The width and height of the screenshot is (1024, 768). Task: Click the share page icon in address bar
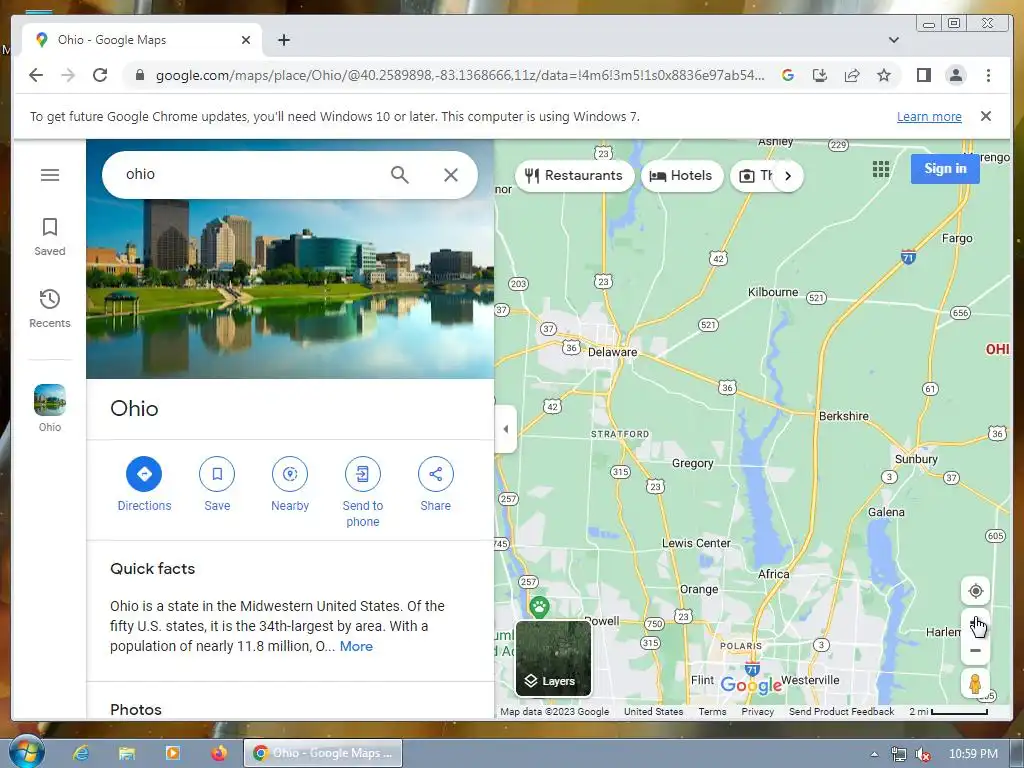[852, 75]
